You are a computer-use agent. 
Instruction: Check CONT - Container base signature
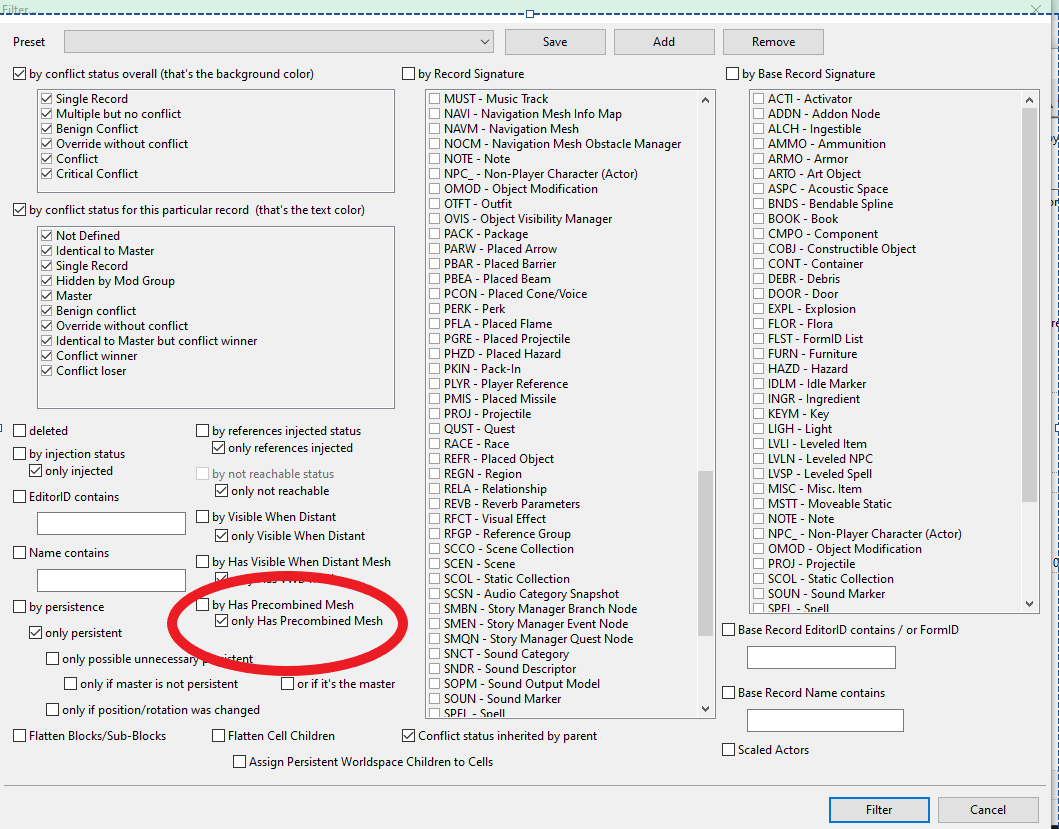759,263
